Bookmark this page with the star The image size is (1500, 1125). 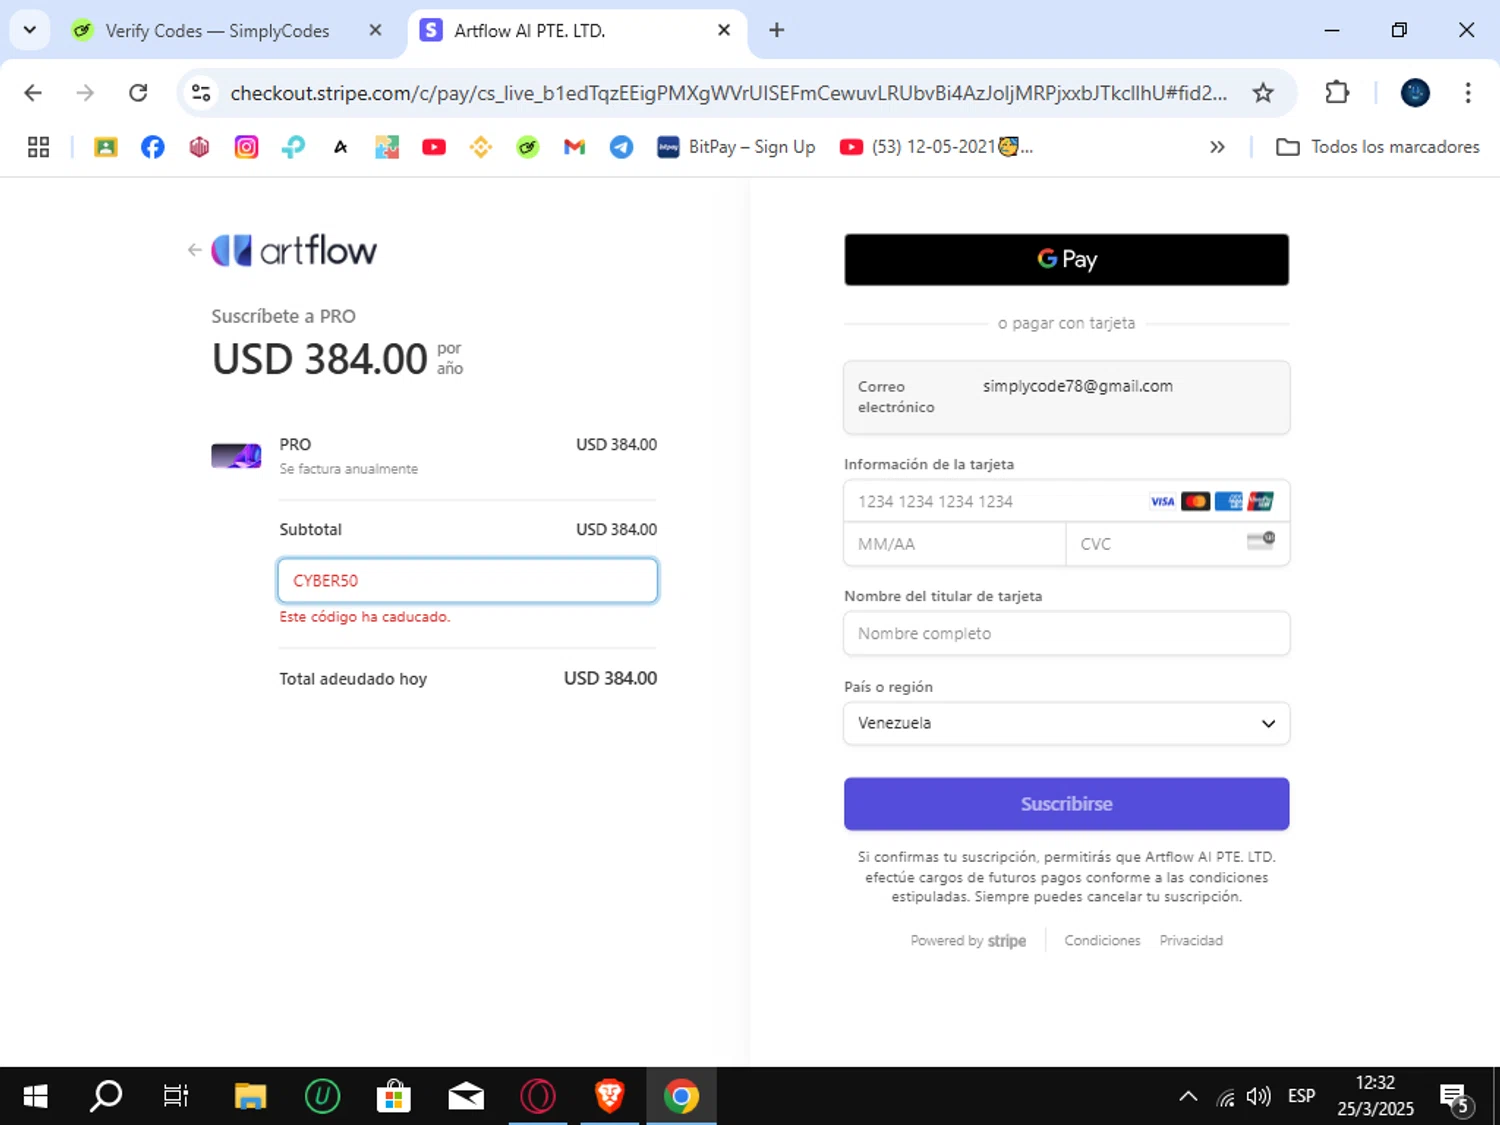click(1263, 93)
